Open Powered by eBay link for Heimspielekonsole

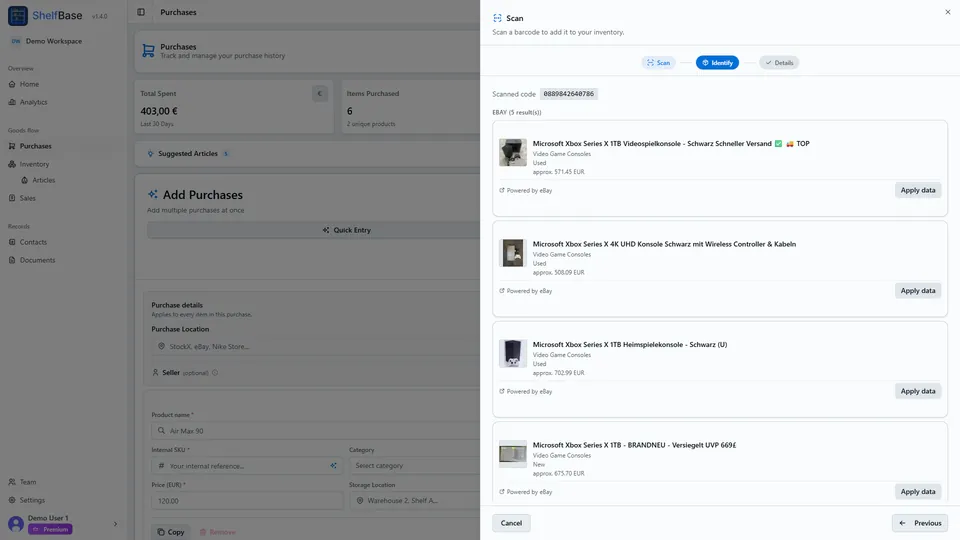(525, 391)
